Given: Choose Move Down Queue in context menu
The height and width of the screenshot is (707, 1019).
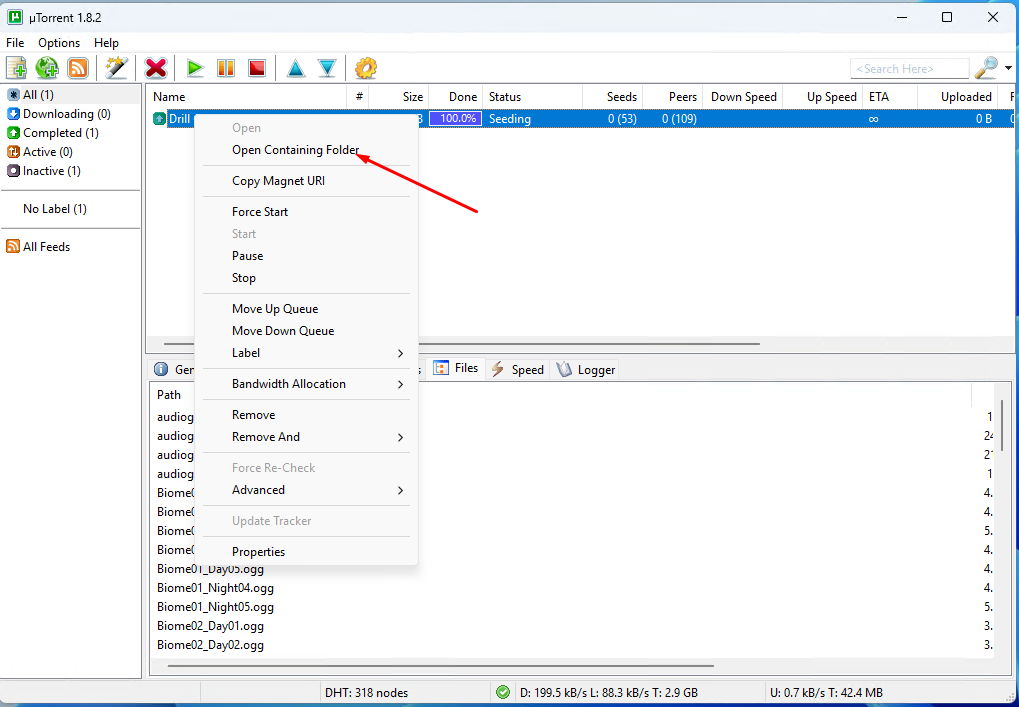Looking at the screenshot, I should pyautogui.click(x=306, y=331).
